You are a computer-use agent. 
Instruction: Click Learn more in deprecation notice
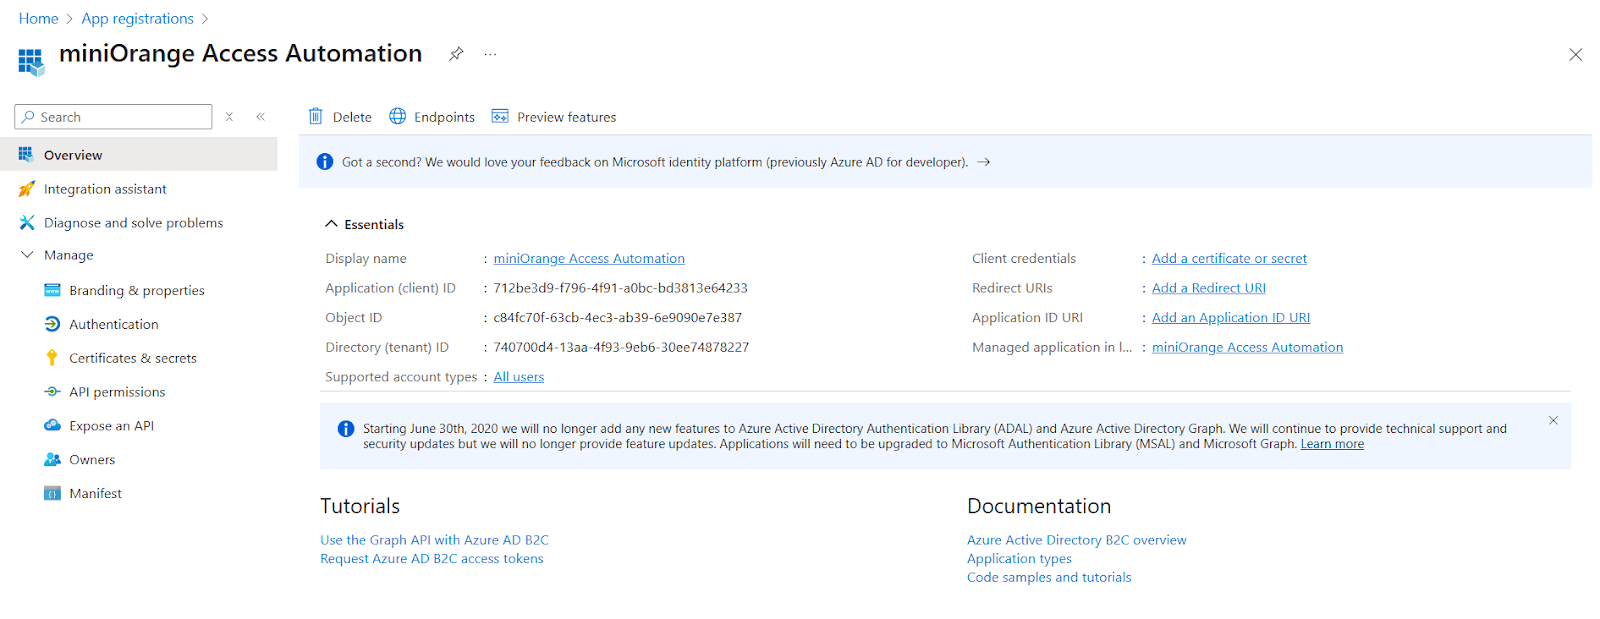pos(1332,444)
